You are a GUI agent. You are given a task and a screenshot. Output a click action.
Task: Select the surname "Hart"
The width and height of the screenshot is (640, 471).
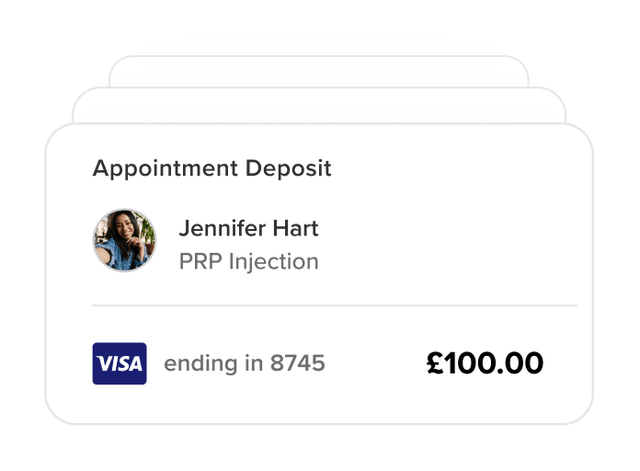pos(297,228)
